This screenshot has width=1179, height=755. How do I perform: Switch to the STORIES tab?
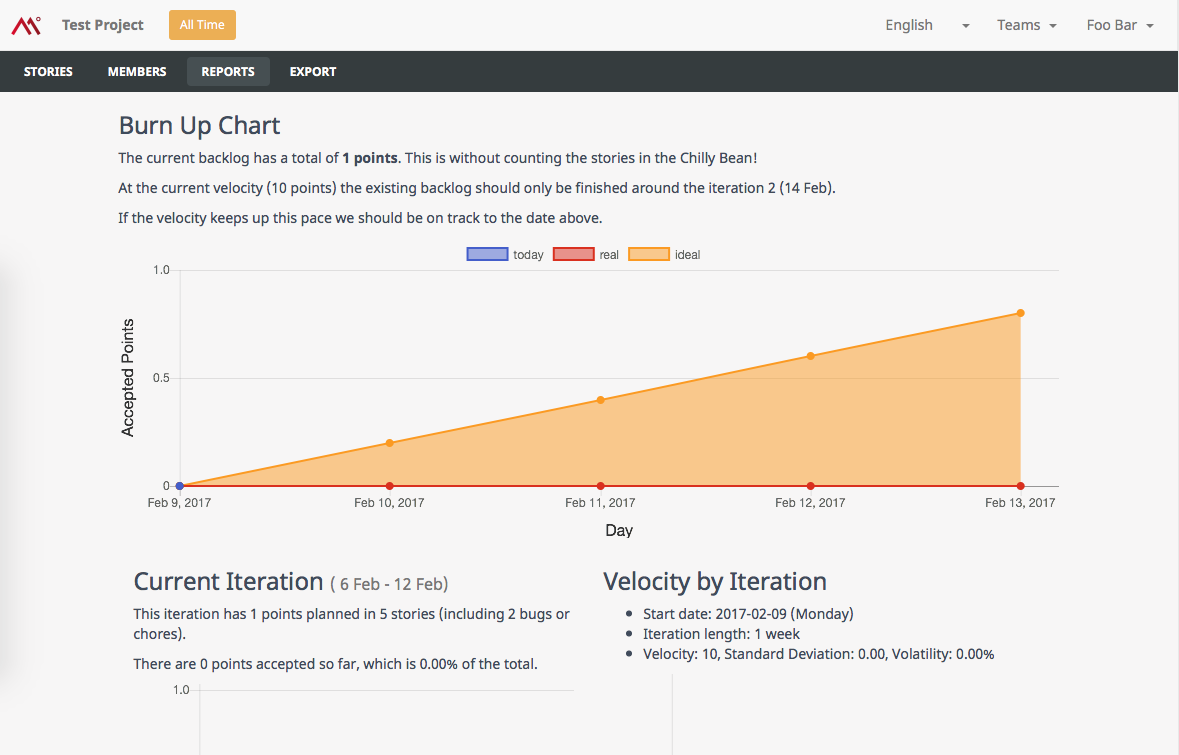point(47,71)
